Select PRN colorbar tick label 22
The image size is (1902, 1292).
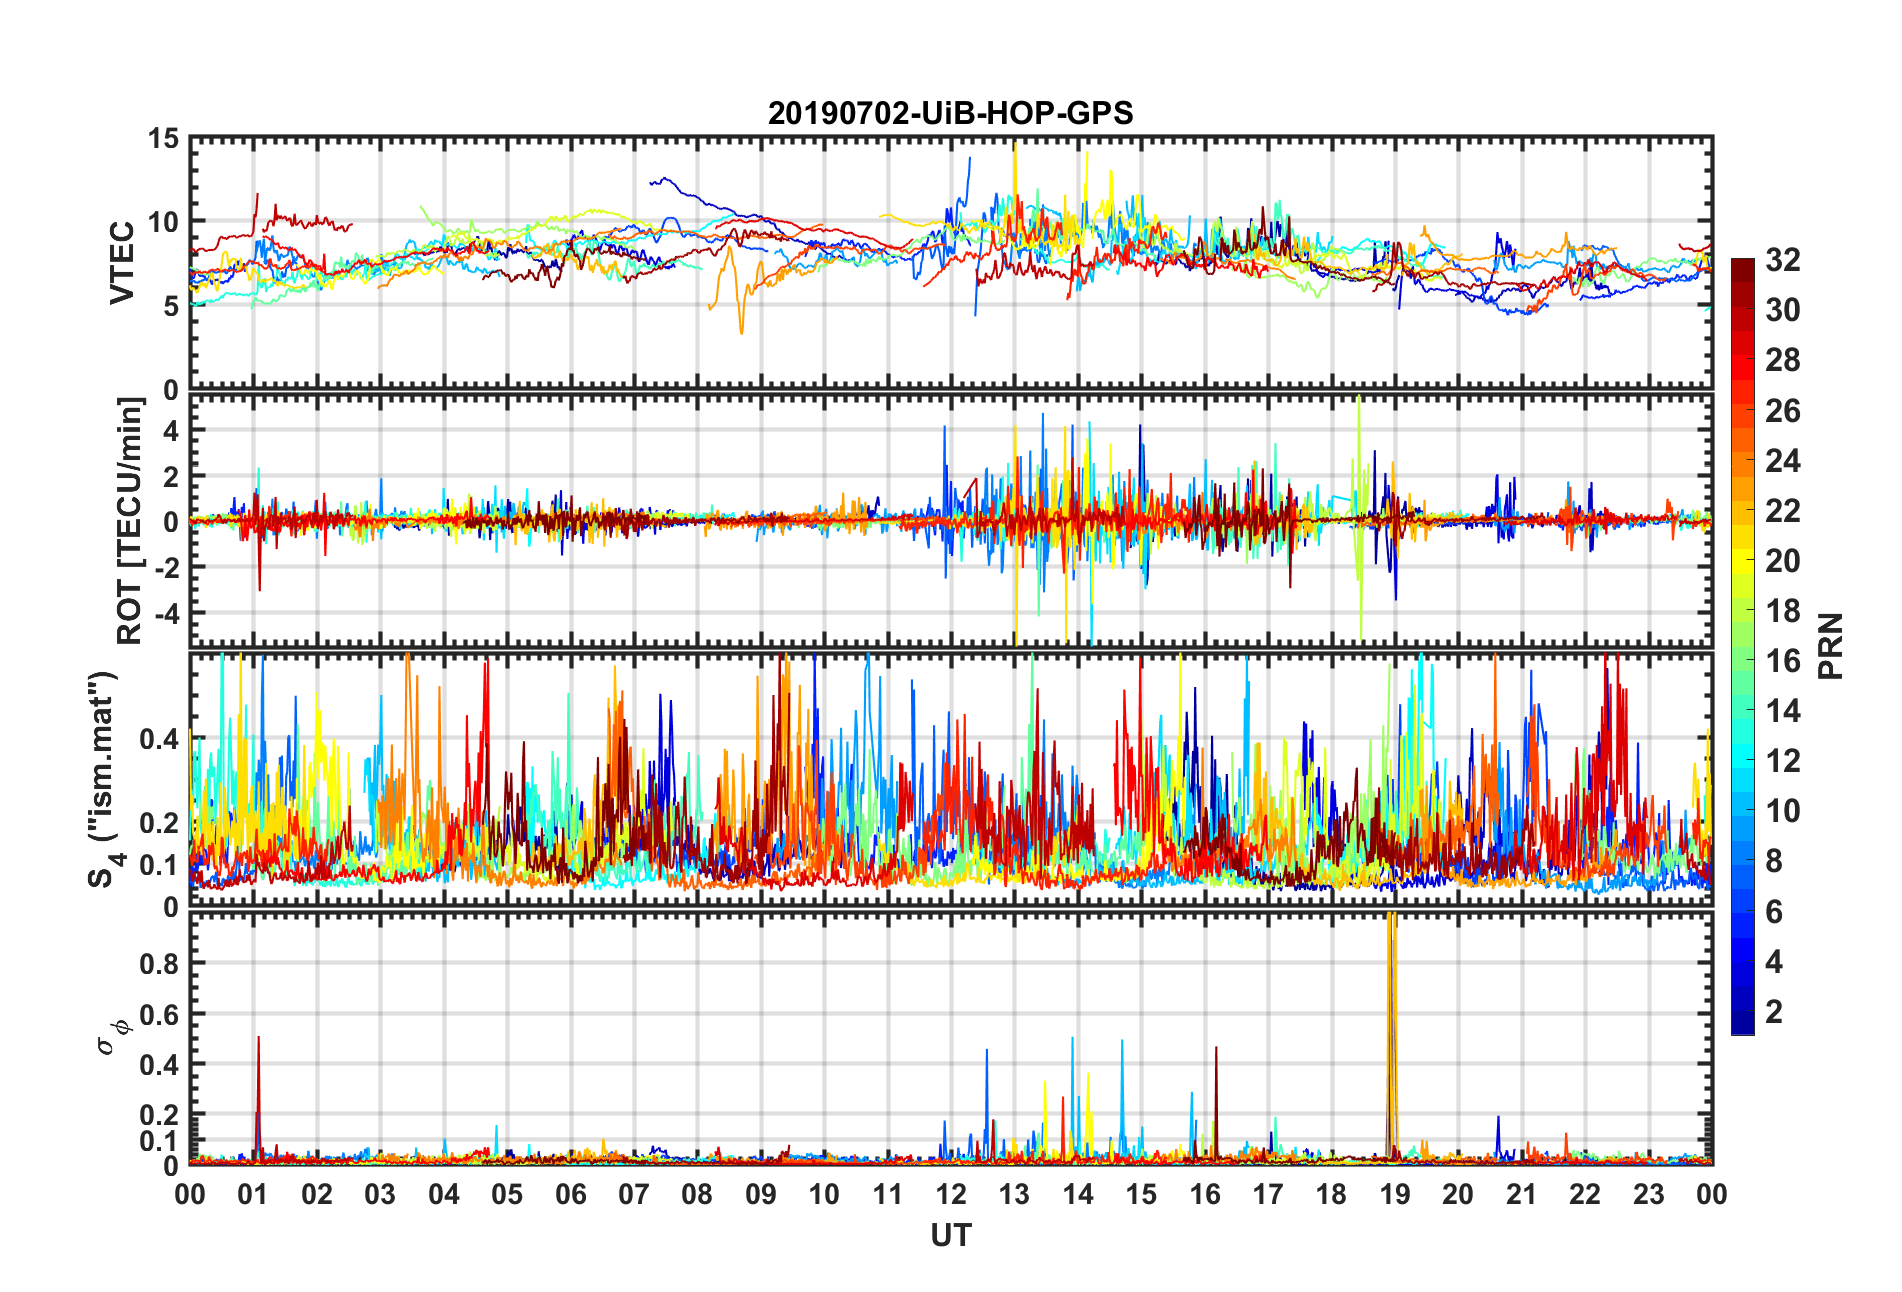pyautogui.click(x=1782, y=511)
